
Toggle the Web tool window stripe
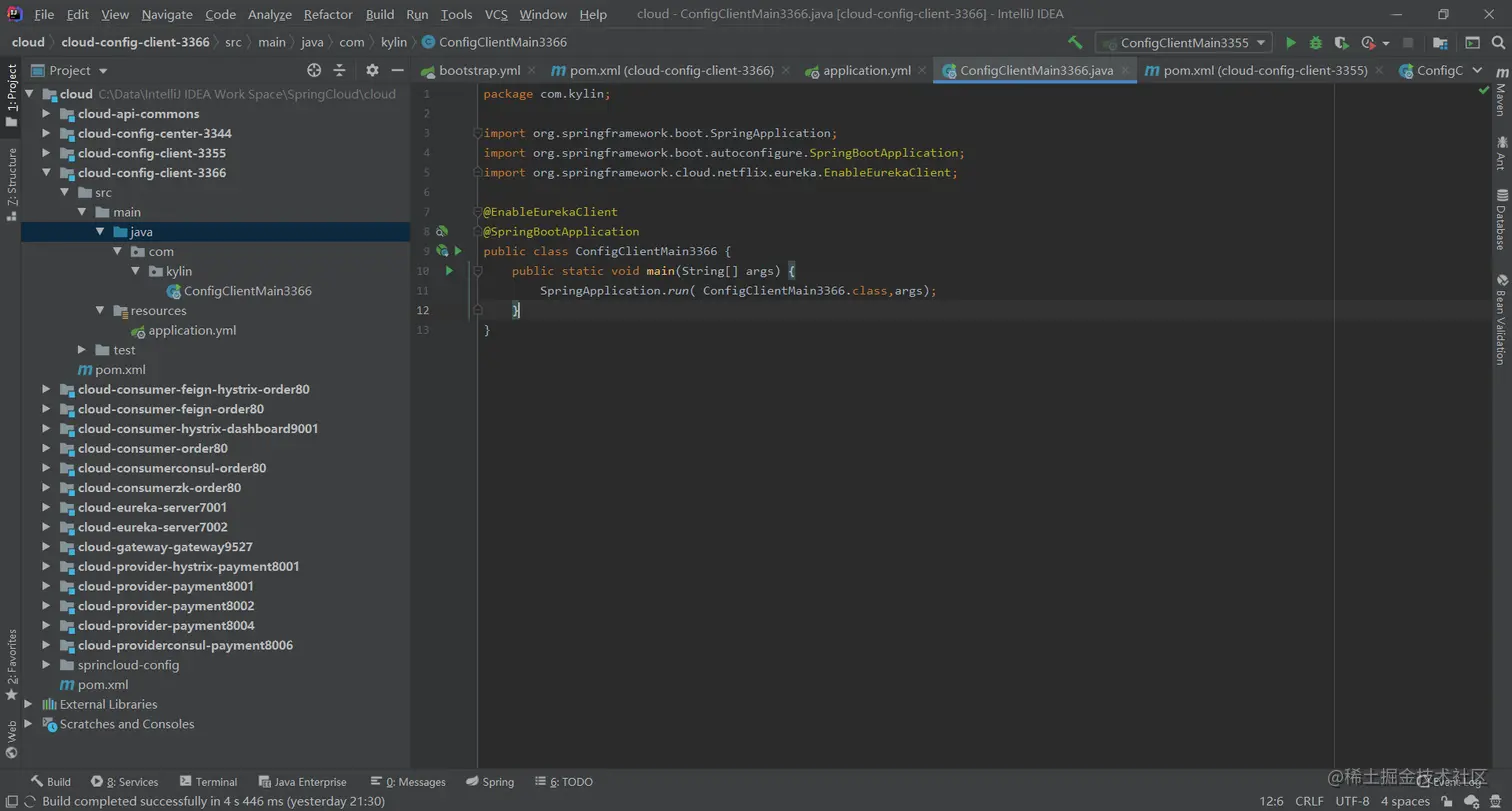[11, 741]
